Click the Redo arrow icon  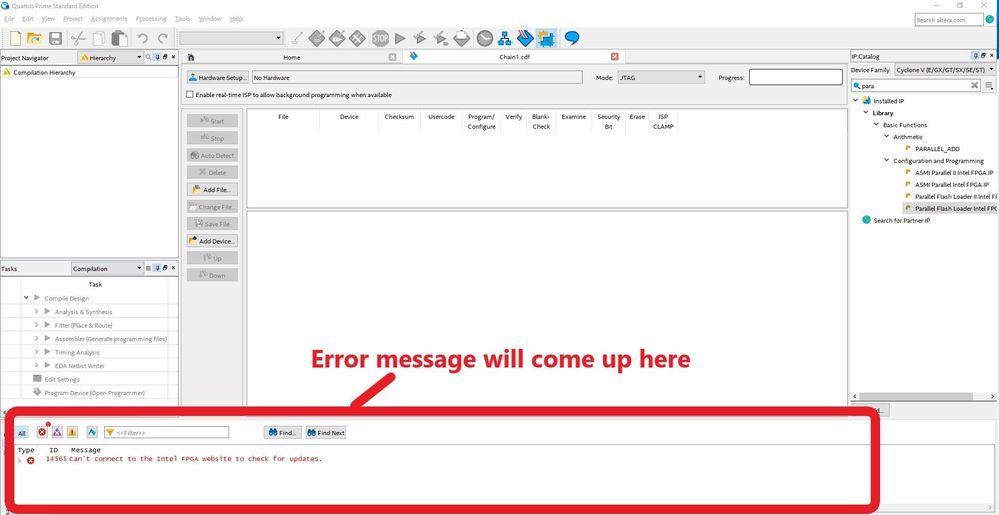163,38
